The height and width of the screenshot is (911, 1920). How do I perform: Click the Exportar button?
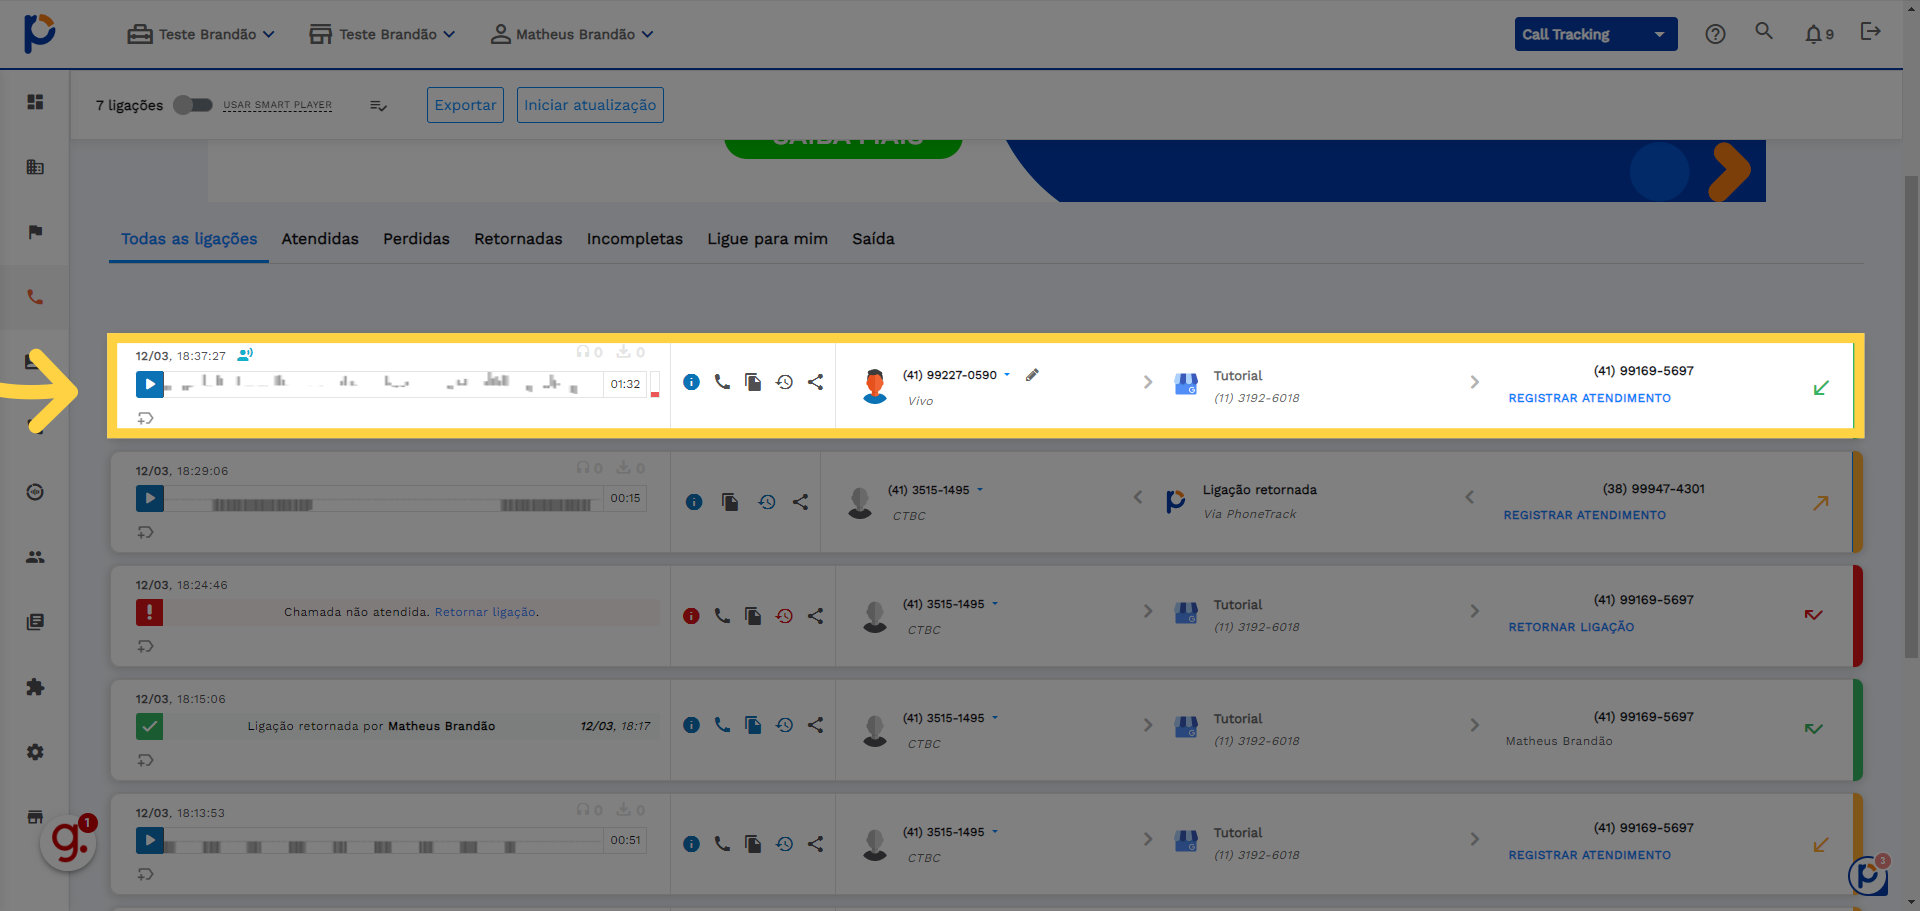(x=465, y=105)
